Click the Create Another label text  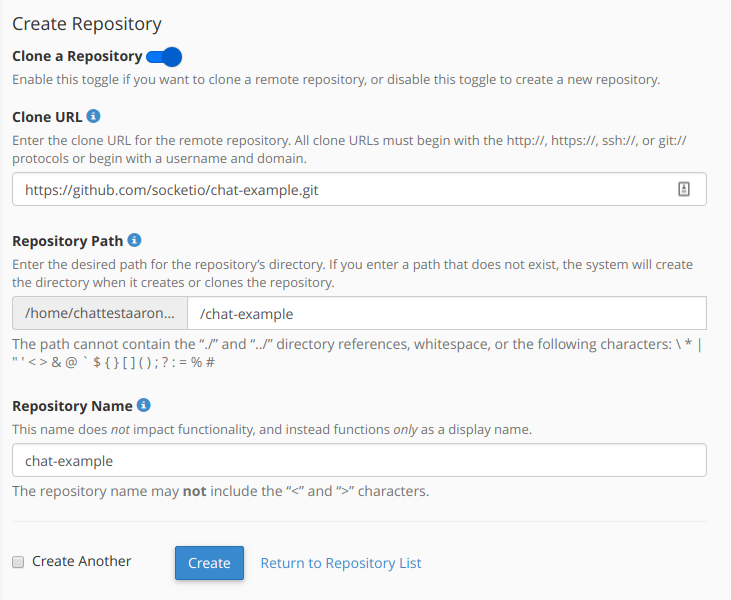81,562
